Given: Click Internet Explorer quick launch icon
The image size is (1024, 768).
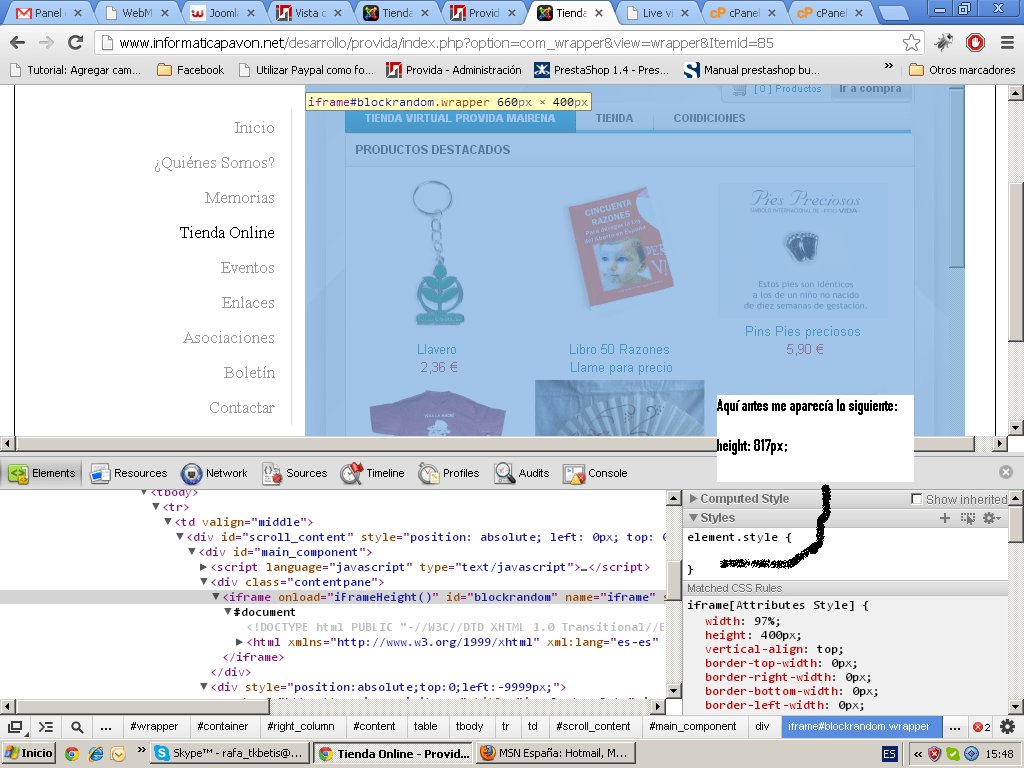Looking at the screenshot, I should tap(96, 754).
